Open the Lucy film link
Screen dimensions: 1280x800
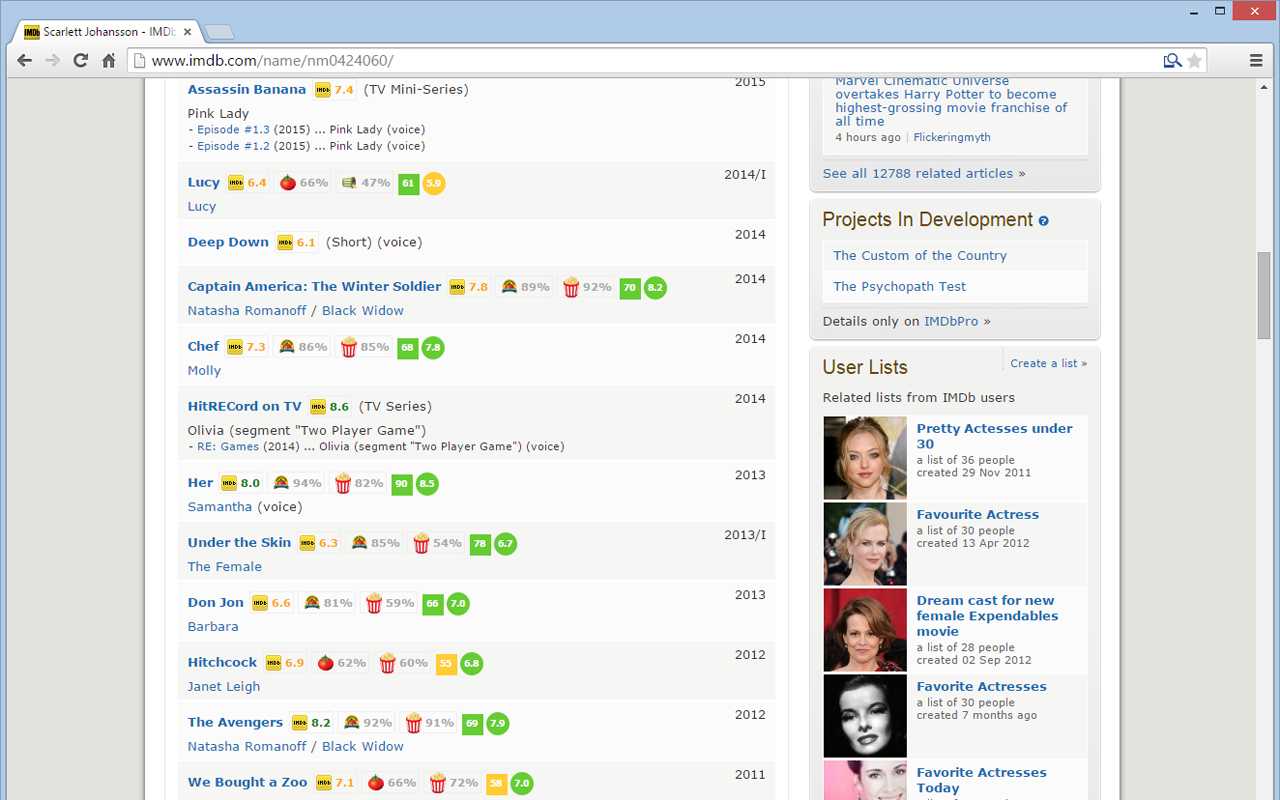point(204,182)
